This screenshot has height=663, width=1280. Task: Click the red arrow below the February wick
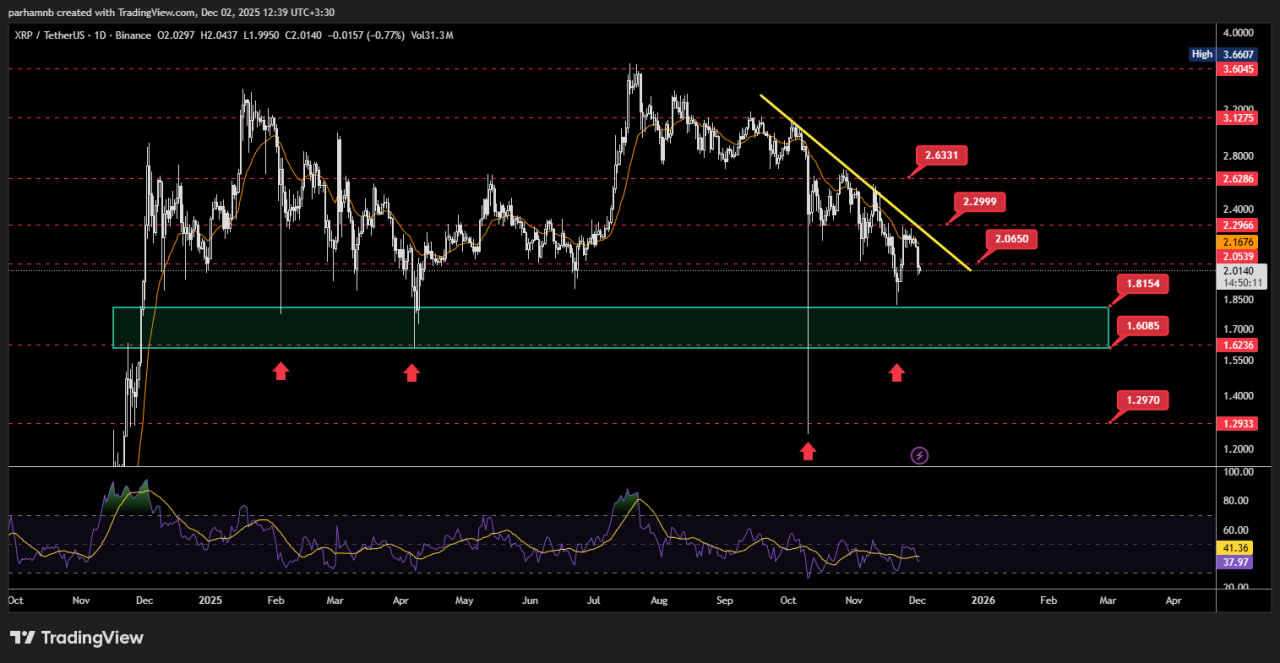click(x=281, y=371)
